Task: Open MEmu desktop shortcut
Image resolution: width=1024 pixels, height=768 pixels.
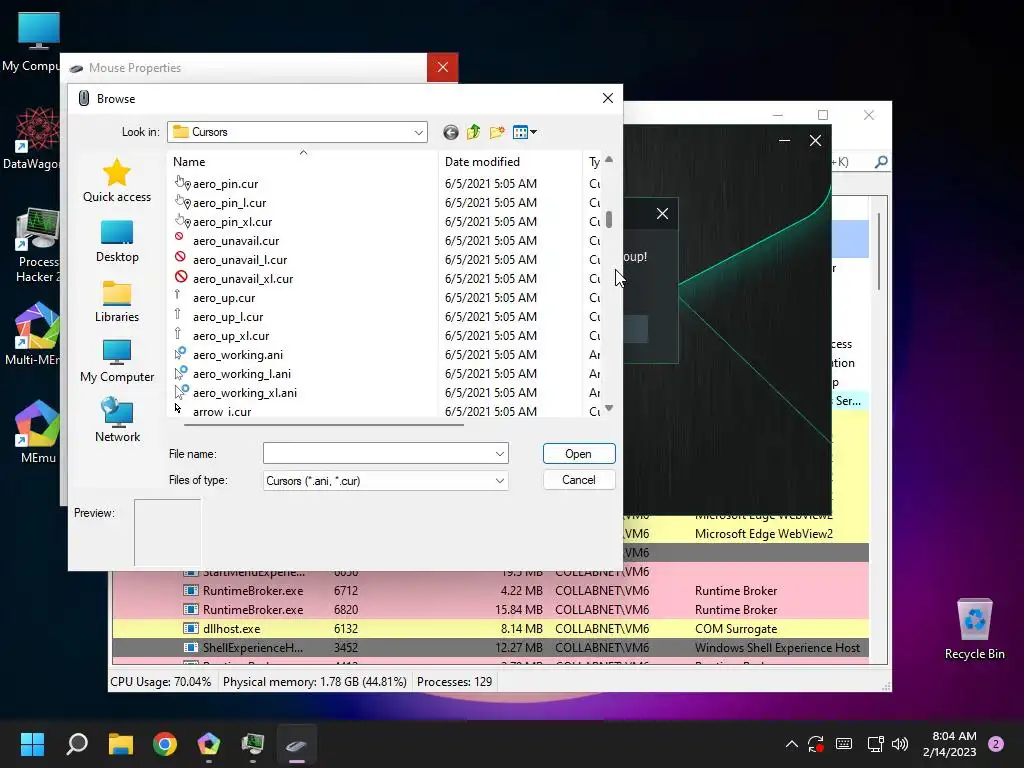Action: (37, 432)
